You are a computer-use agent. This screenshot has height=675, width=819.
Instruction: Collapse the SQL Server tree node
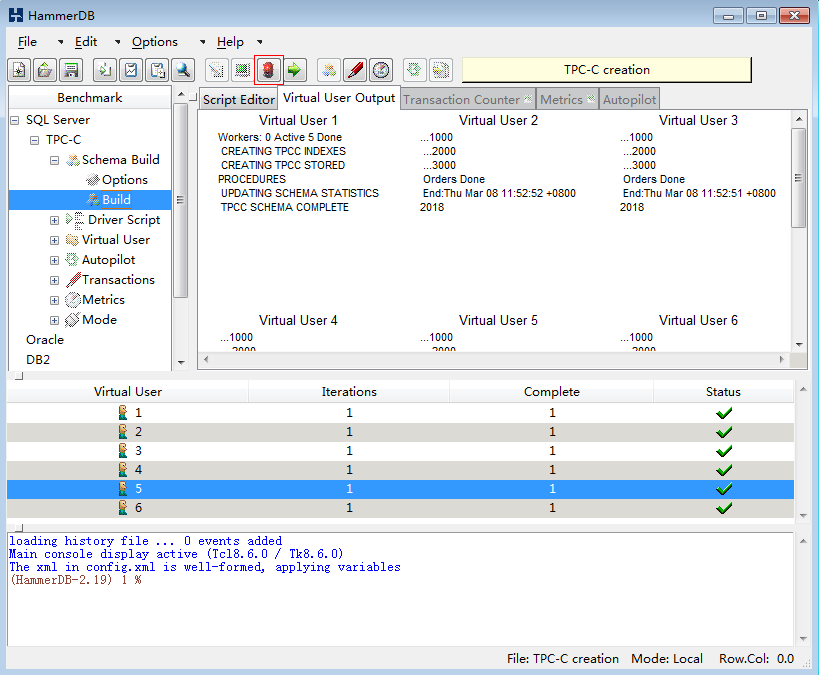(15, 120)
